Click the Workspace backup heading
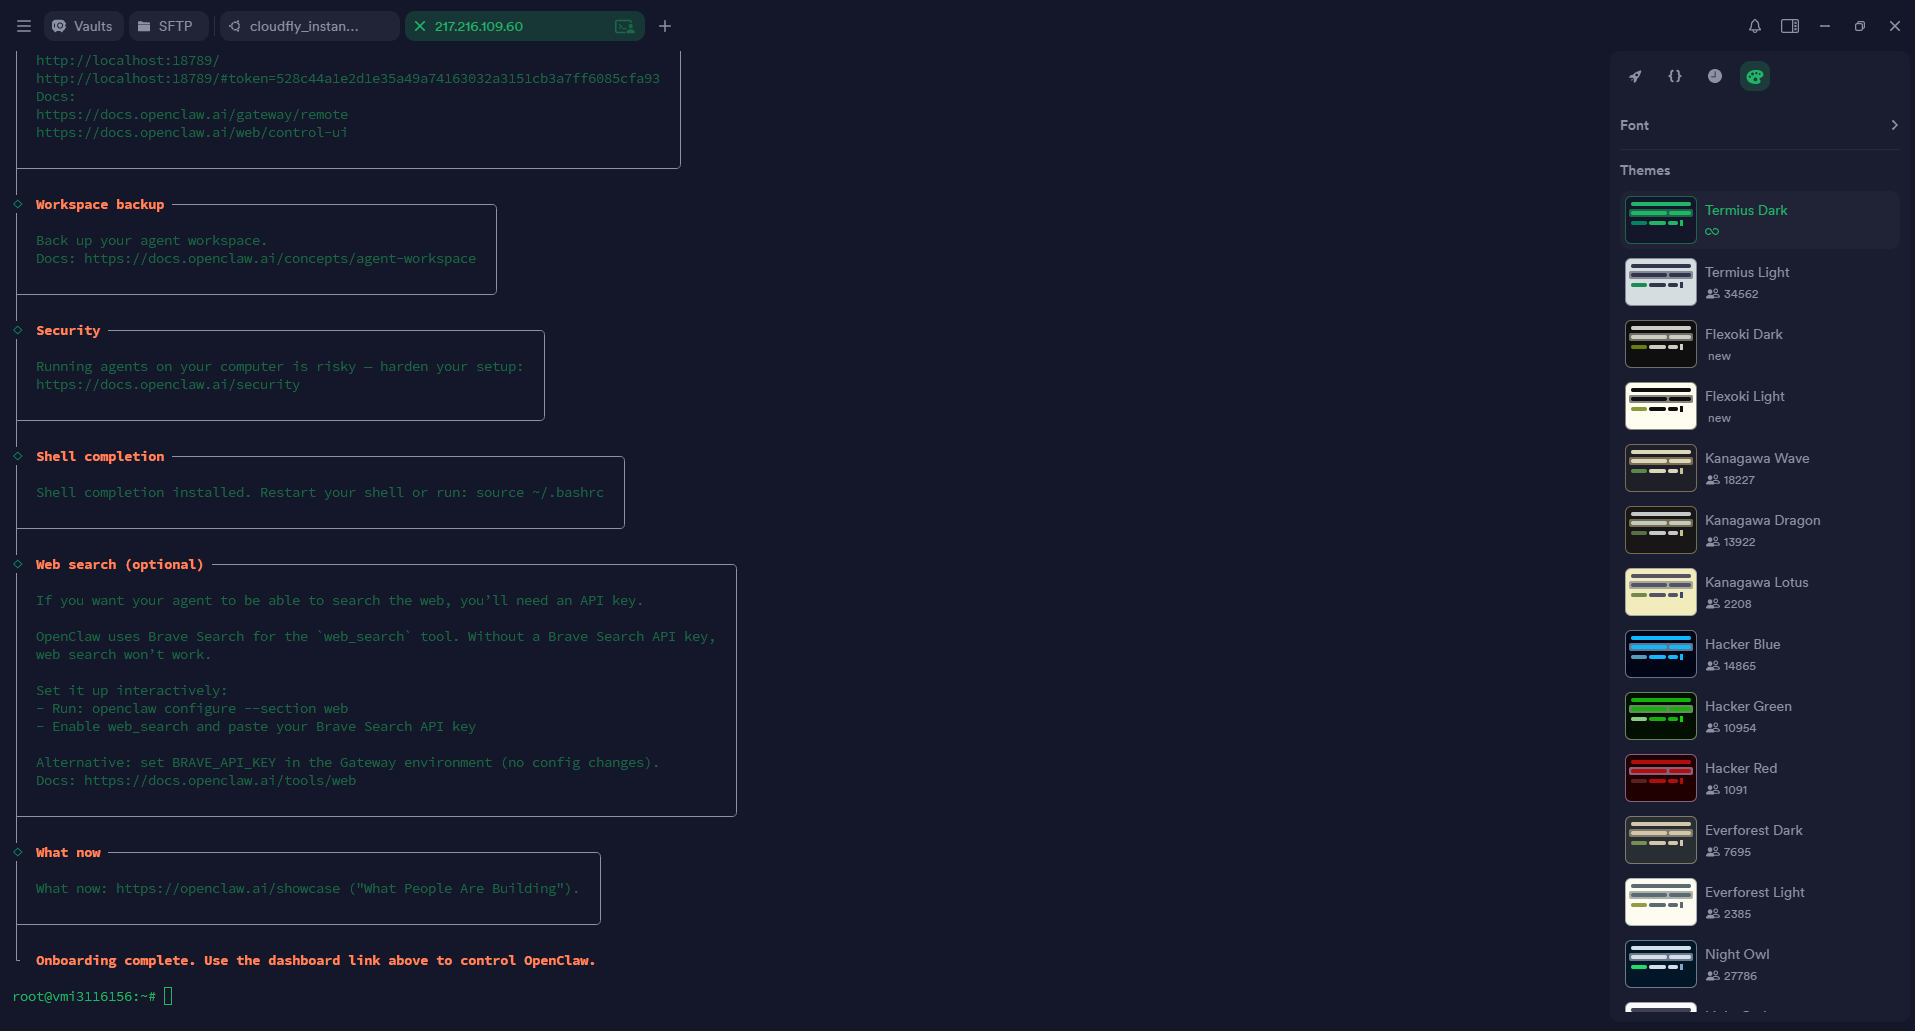 (100, 204)
